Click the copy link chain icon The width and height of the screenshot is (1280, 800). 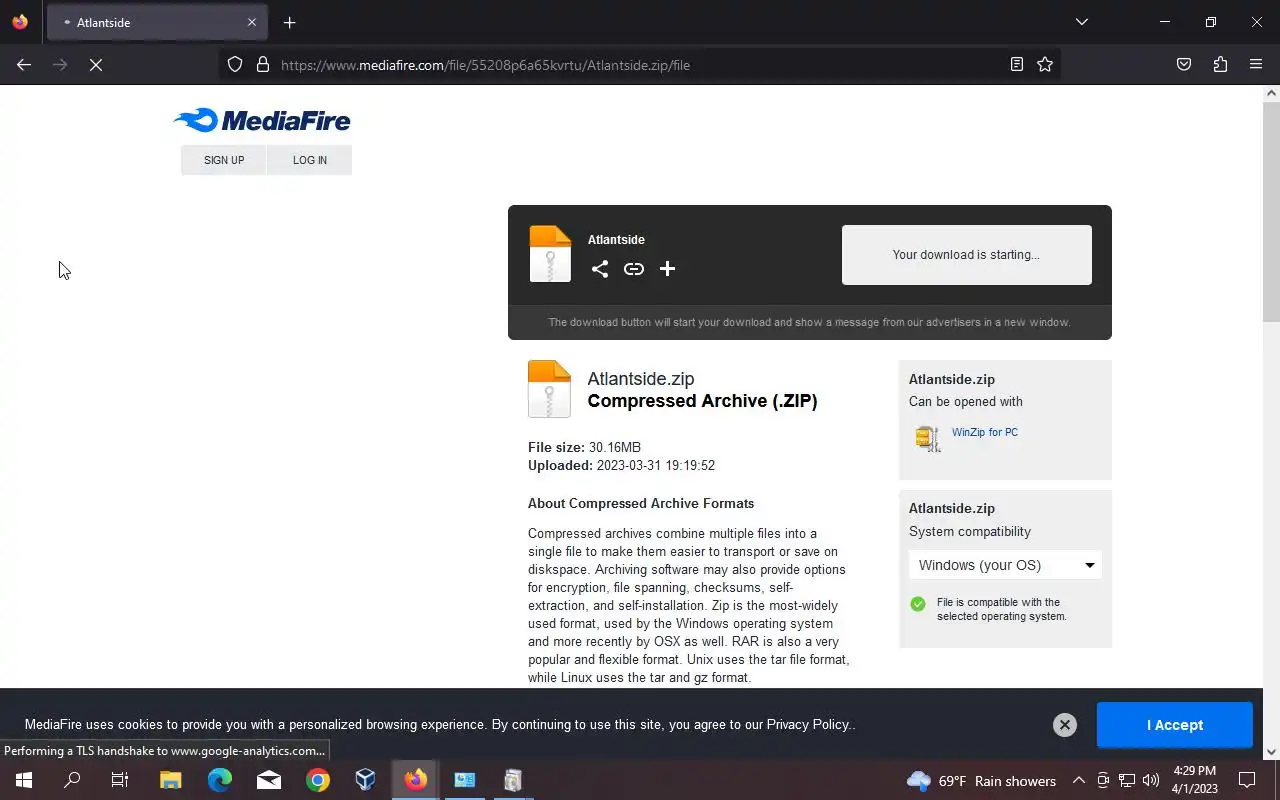634,269
